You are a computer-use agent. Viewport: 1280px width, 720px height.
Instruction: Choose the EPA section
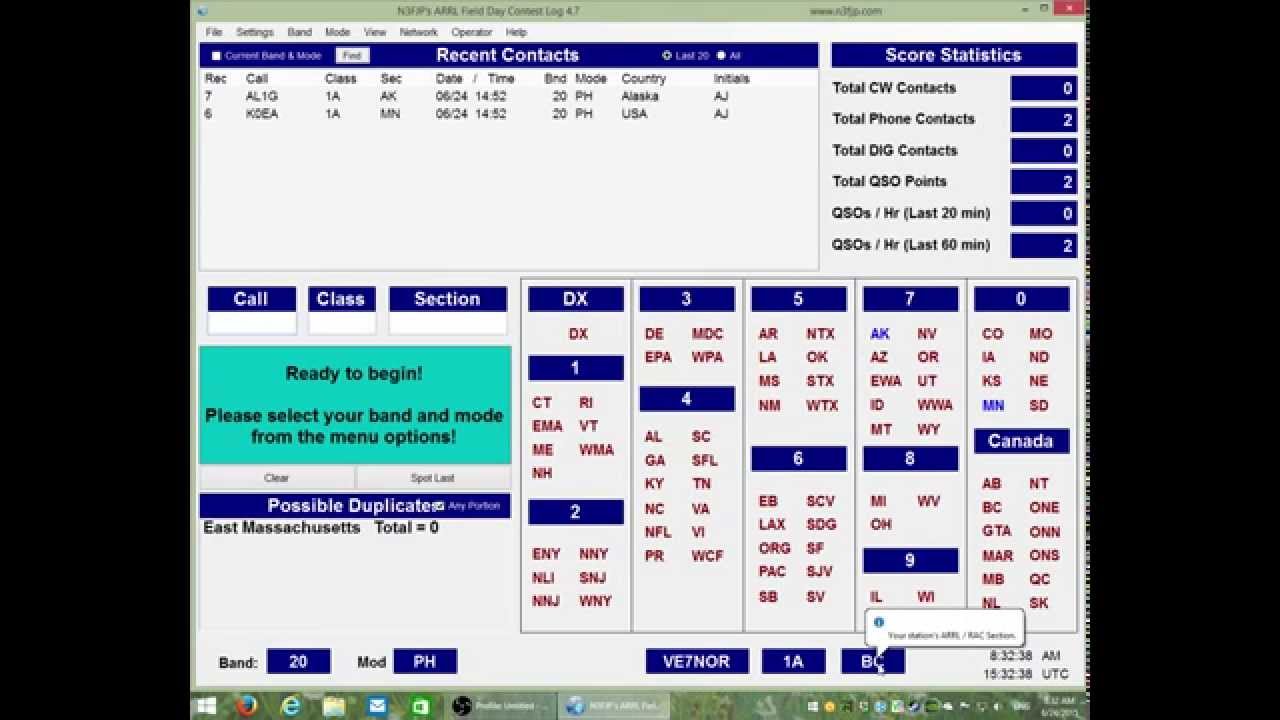pyautogui.click(x=658, y=357)
